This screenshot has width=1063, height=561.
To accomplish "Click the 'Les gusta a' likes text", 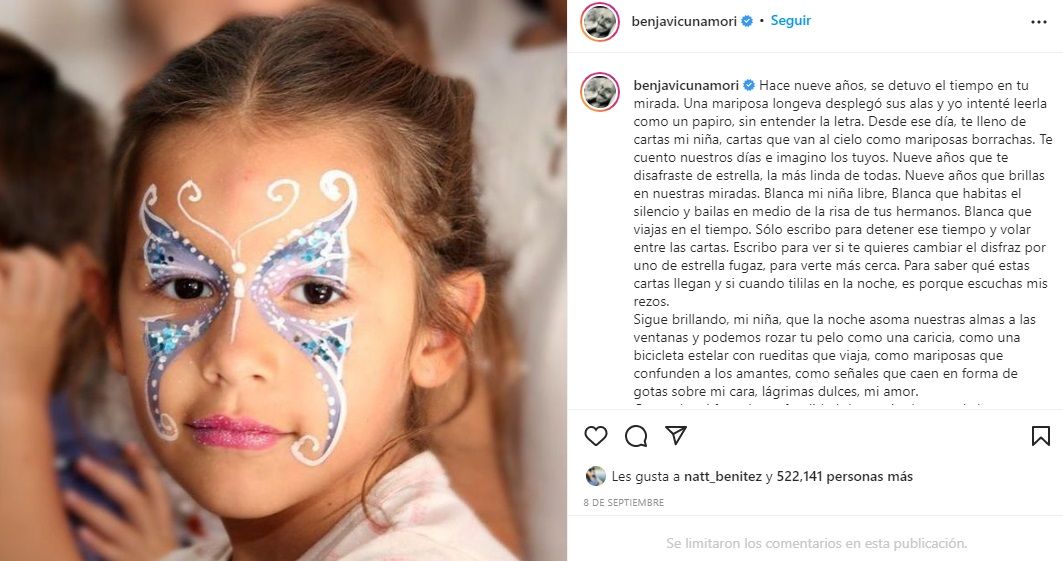I will coord(645,476).
